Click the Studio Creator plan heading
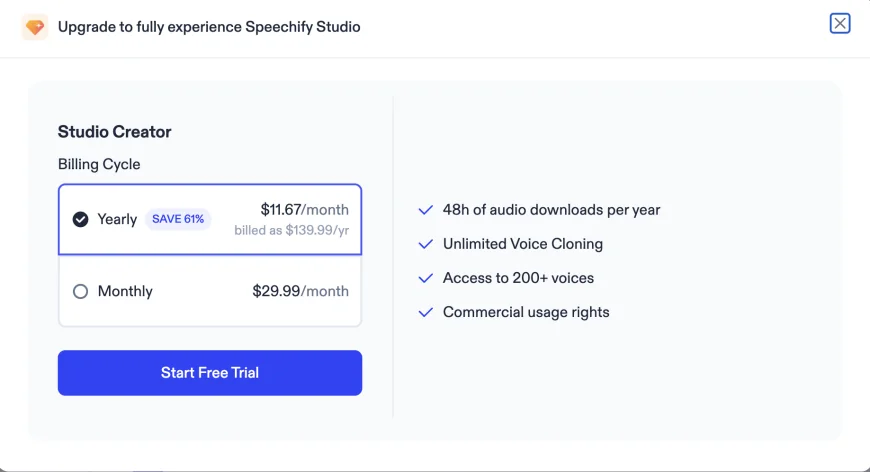Viewport: 870px width, 472px height. coord(114,132)
